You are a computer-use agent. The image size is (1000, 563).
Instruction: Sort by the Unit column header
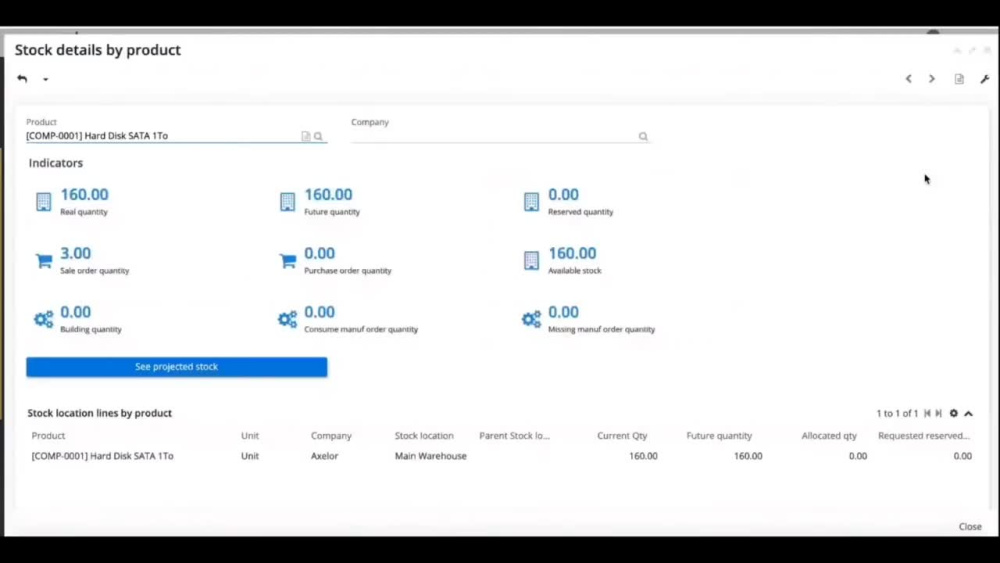click(x=250, y=435)
